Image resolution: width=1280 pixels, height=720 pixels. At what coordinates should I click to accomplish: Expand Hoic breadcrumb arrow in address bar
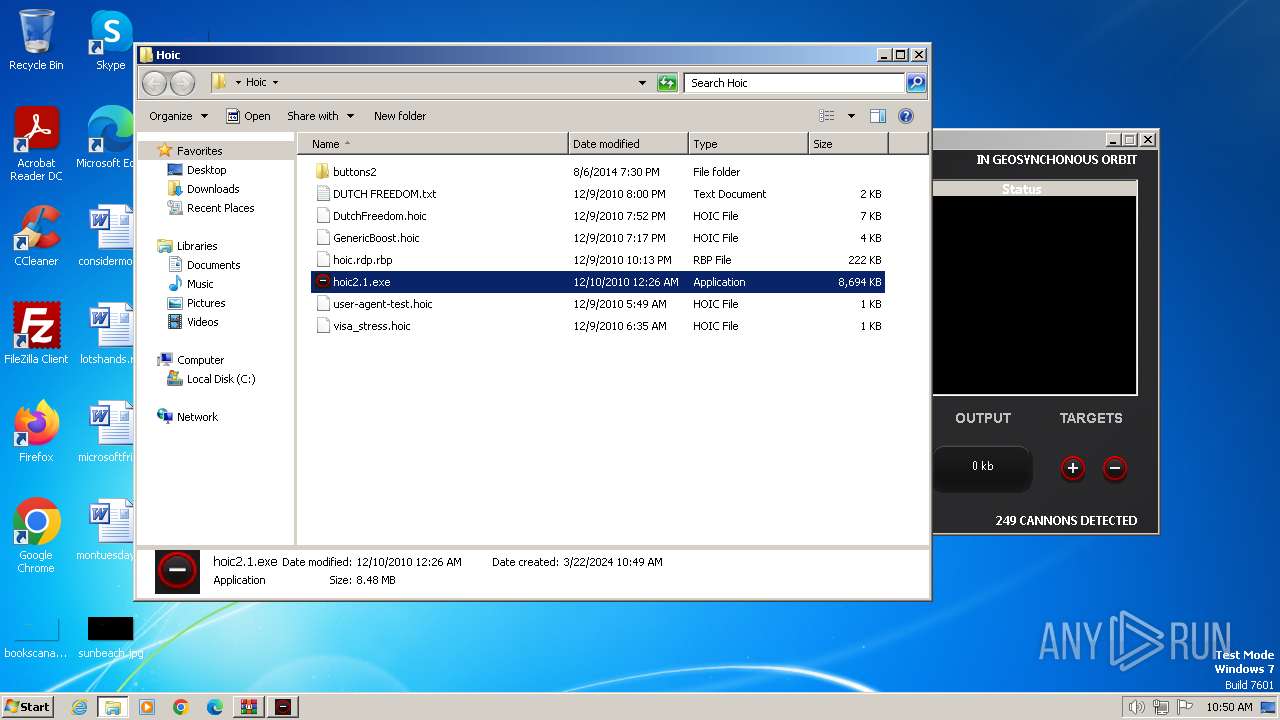tap(275, 83)
